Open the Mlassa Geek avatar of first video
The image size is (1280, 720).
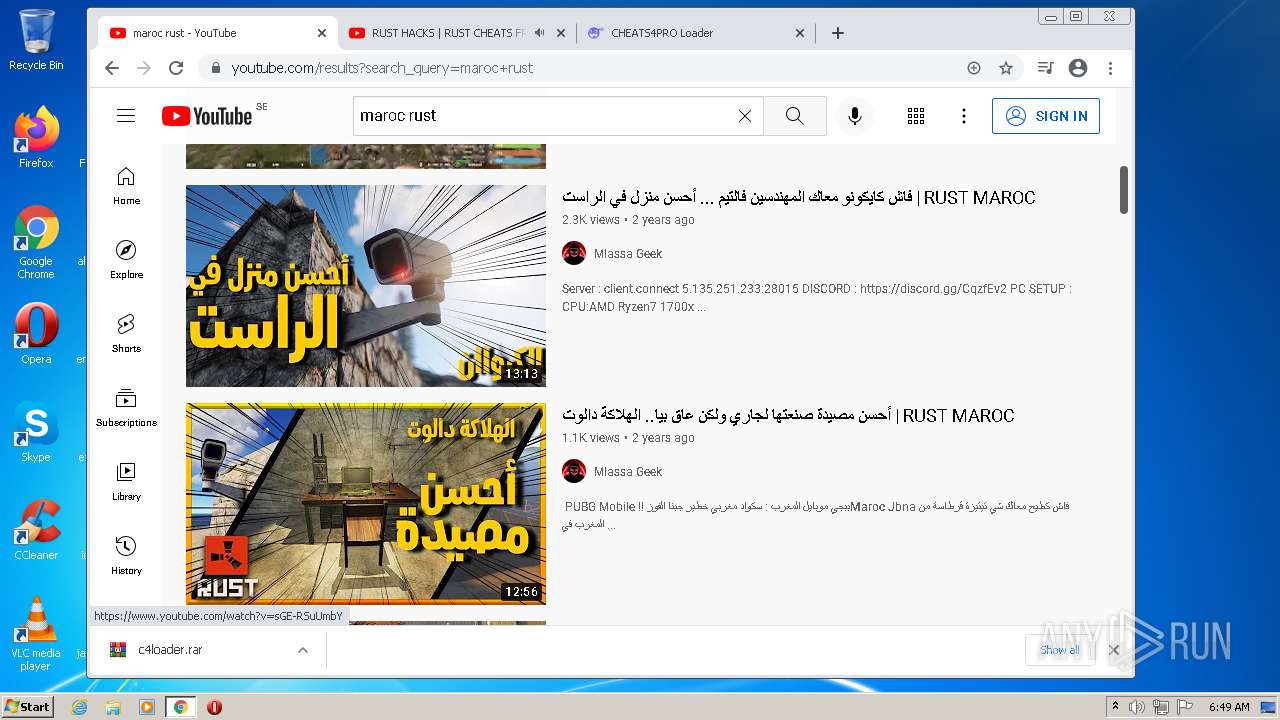574,253
